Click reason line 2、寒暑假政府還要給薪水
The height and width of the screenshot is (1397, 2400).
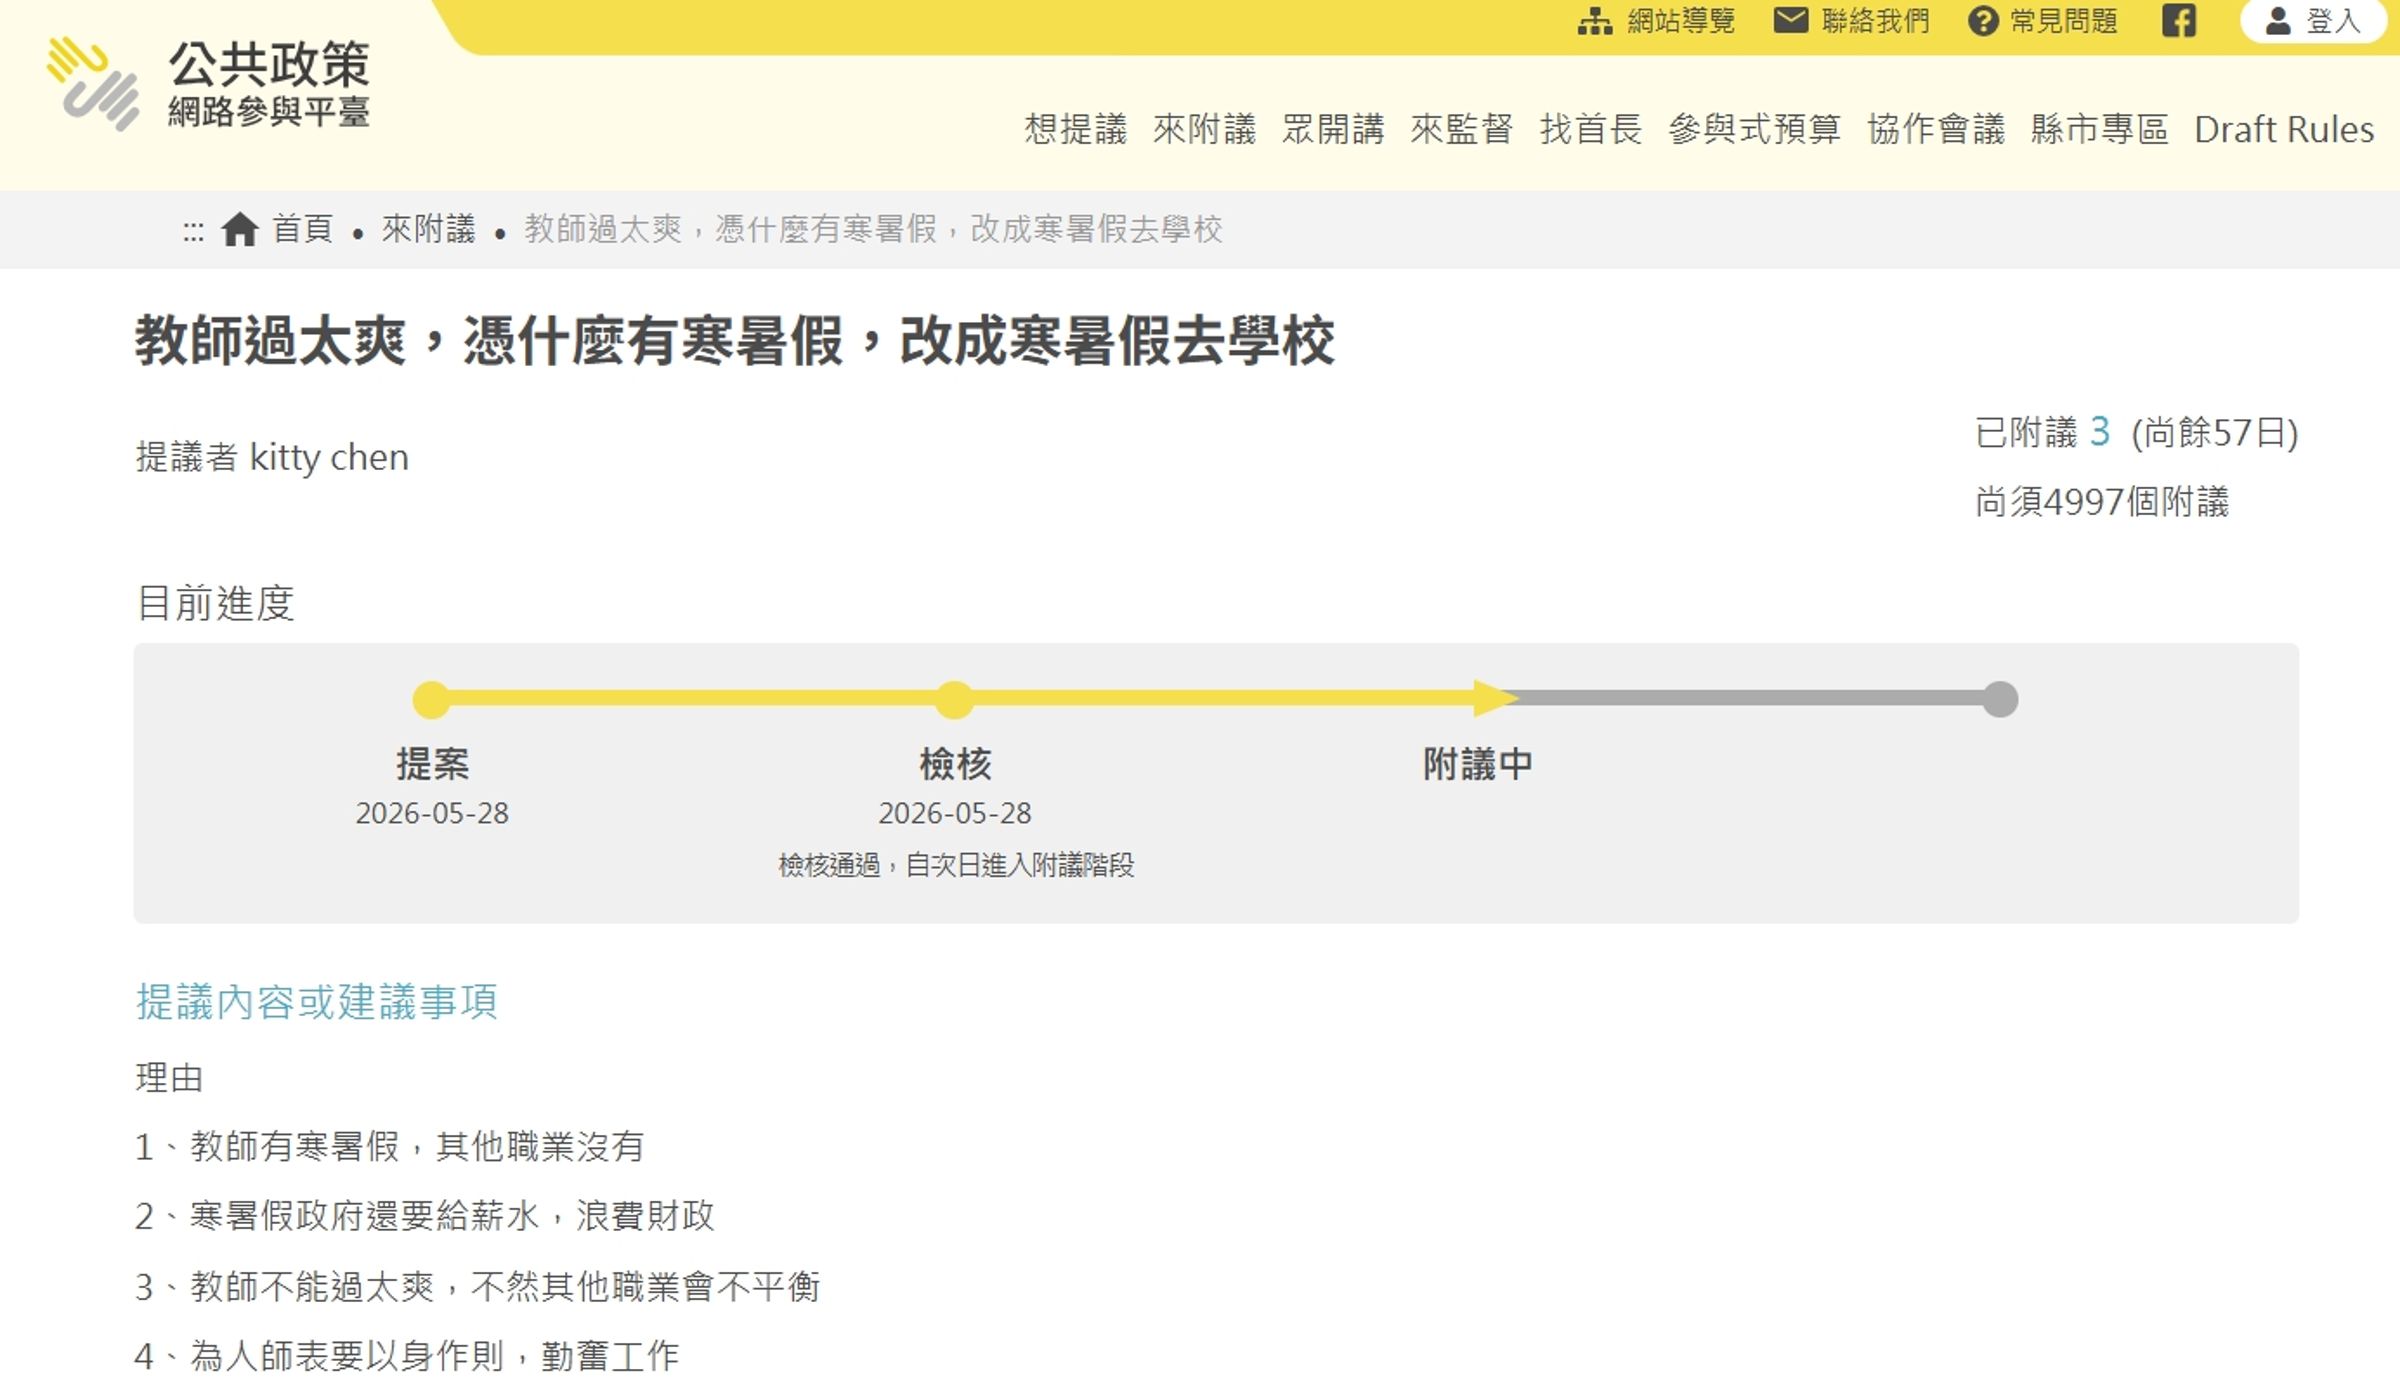(x=424, y=1216)
